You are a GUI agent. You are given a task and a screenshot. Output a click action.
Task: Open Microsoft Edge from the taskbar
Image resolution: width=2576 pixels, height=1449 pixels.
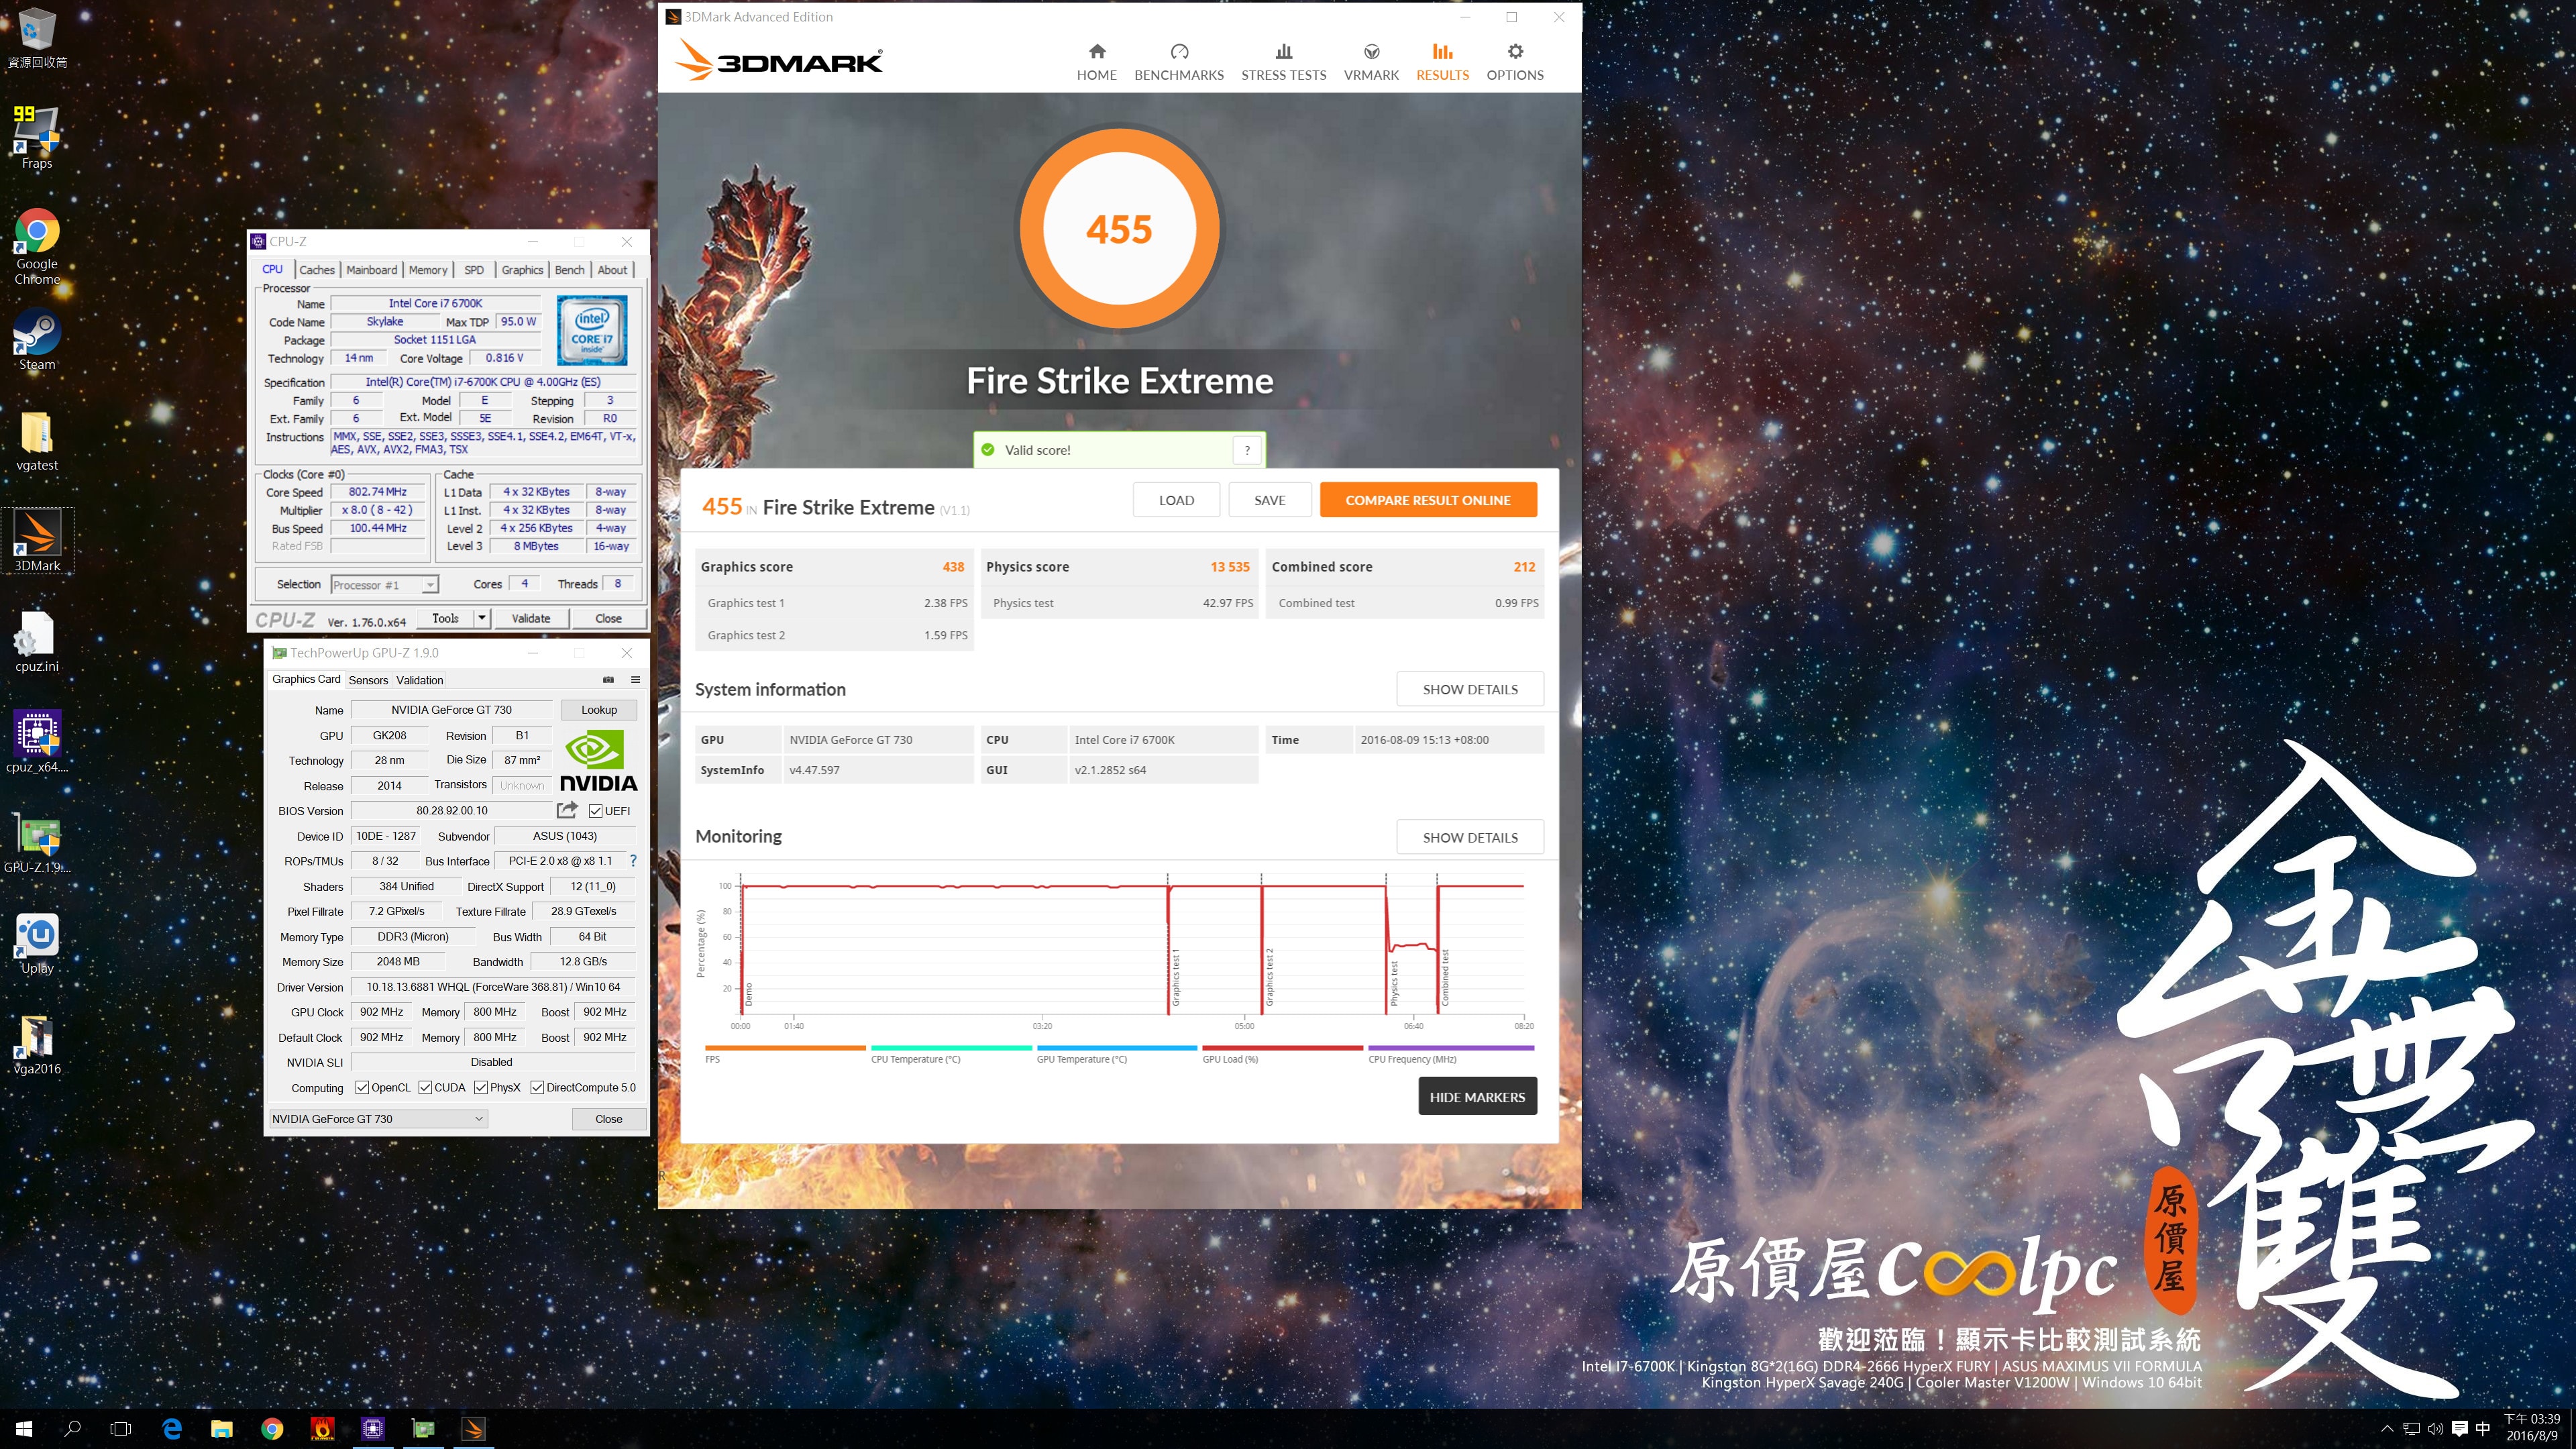coord(171,1428)
